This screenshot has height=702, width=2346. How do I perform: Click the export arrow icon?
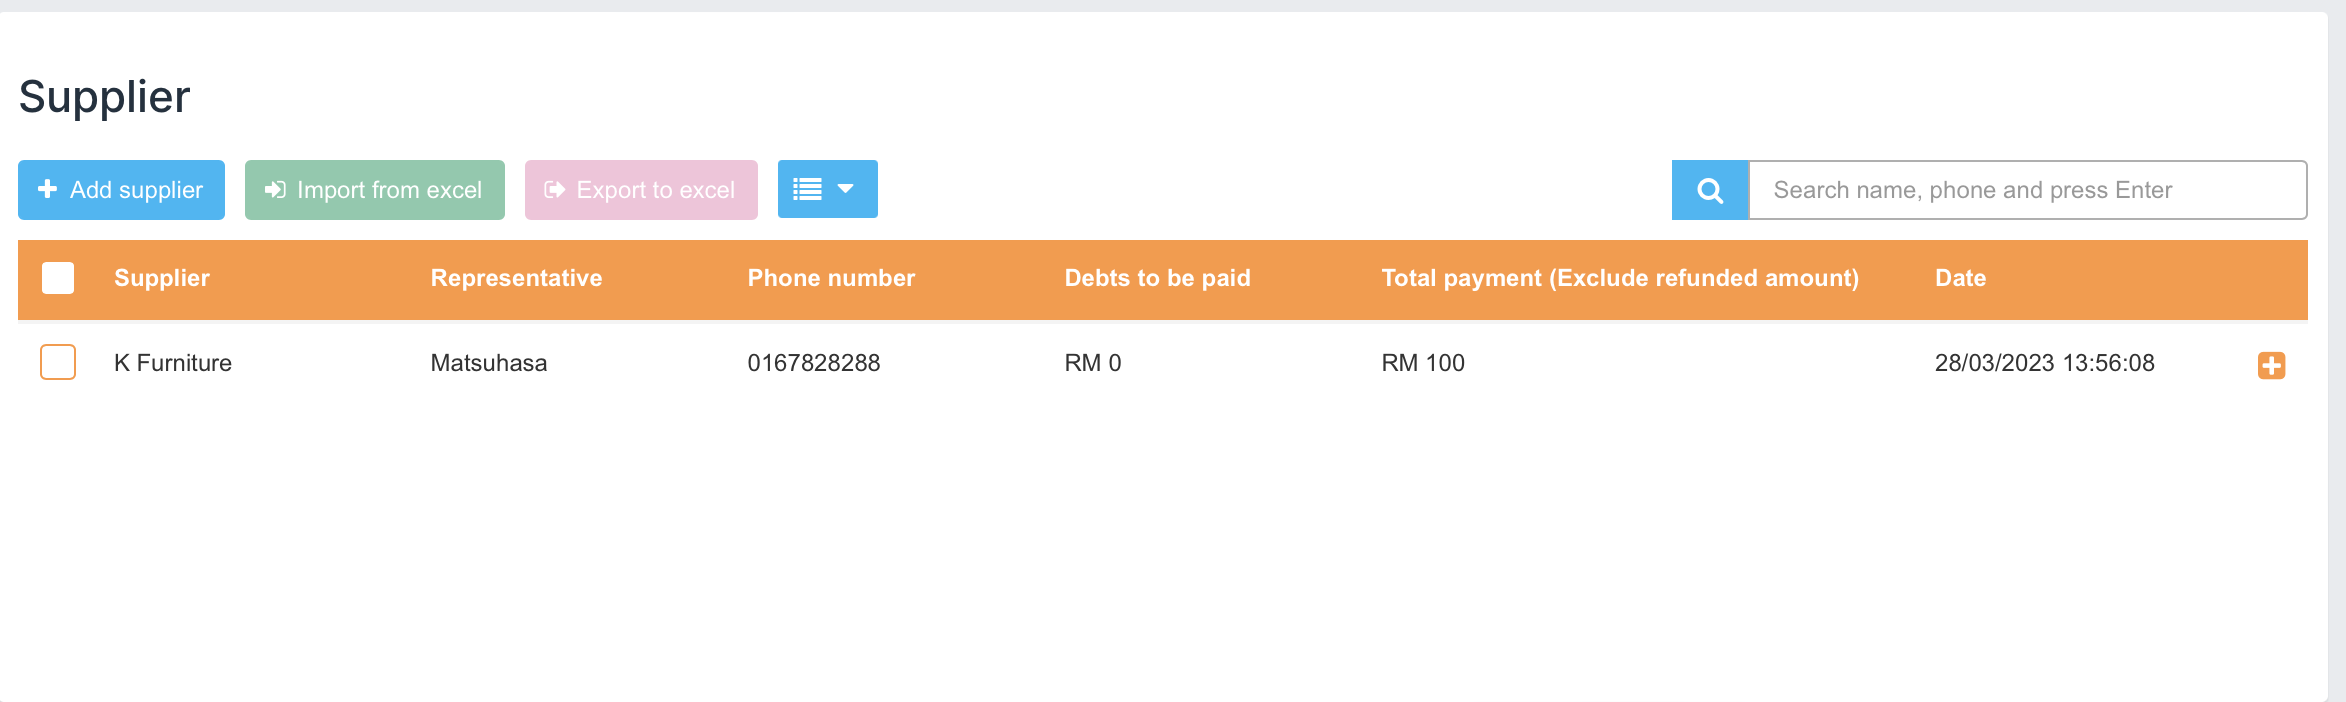555,190
